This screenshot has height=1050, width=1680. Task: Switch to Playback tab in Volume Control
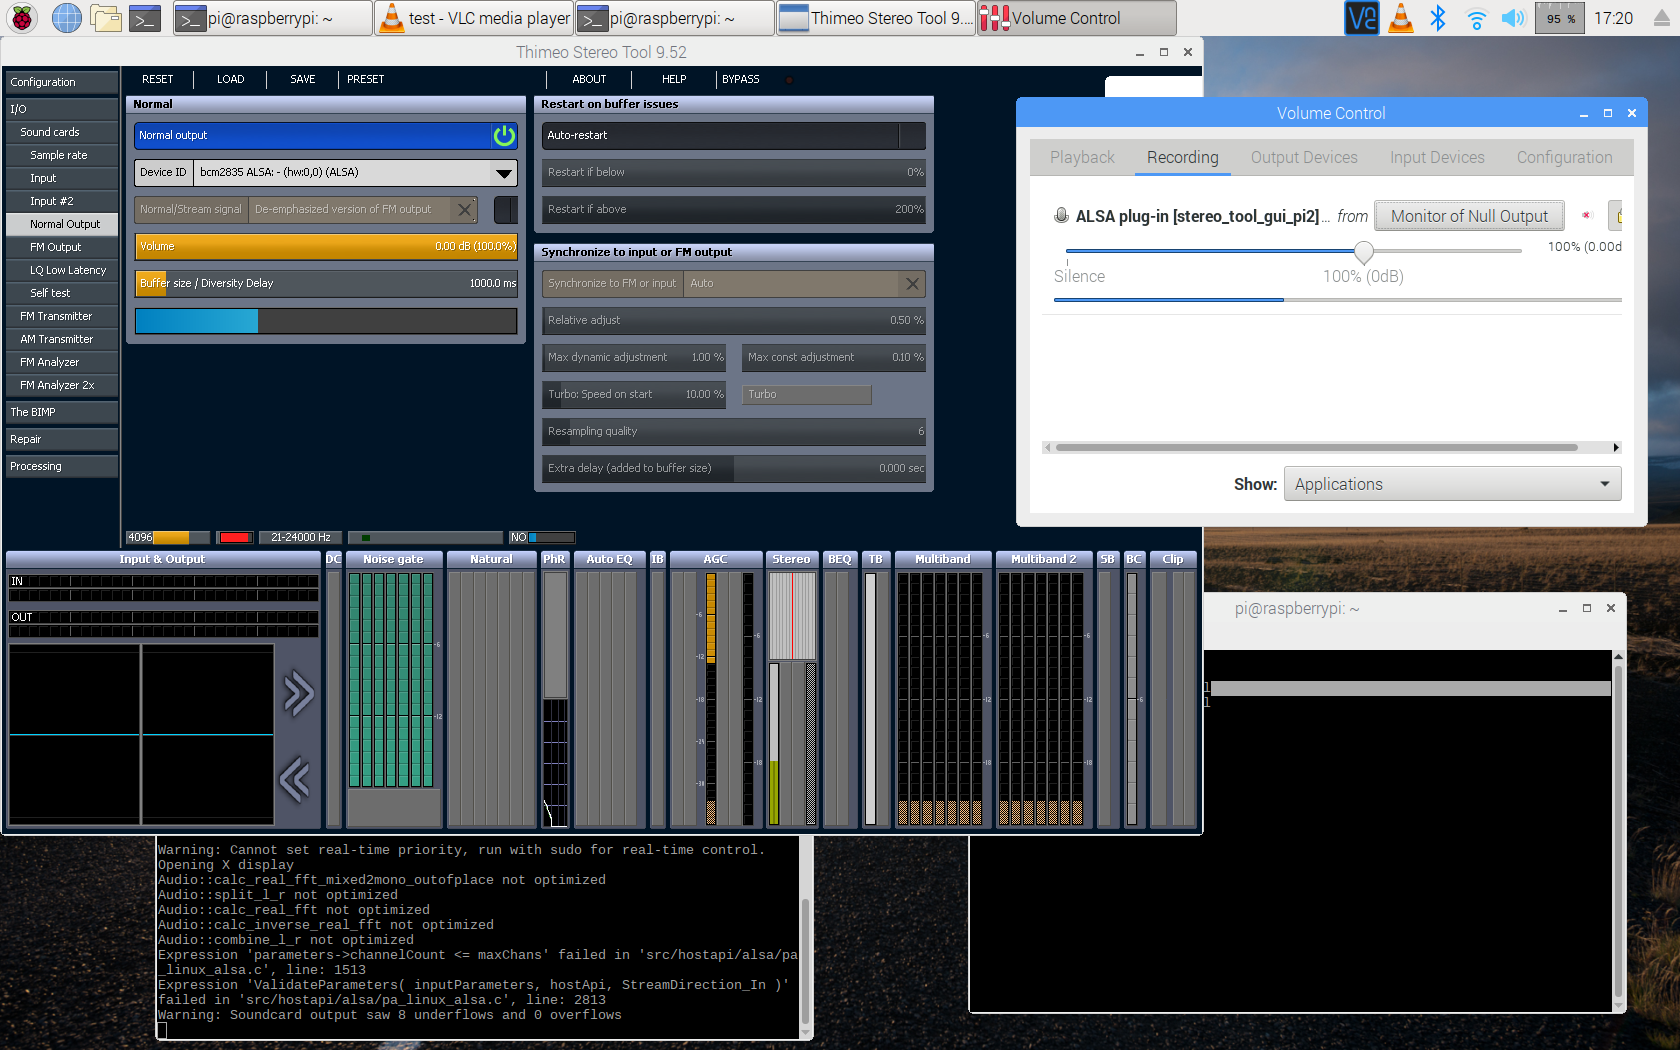pyautogui.click(x=1082, y=157)
